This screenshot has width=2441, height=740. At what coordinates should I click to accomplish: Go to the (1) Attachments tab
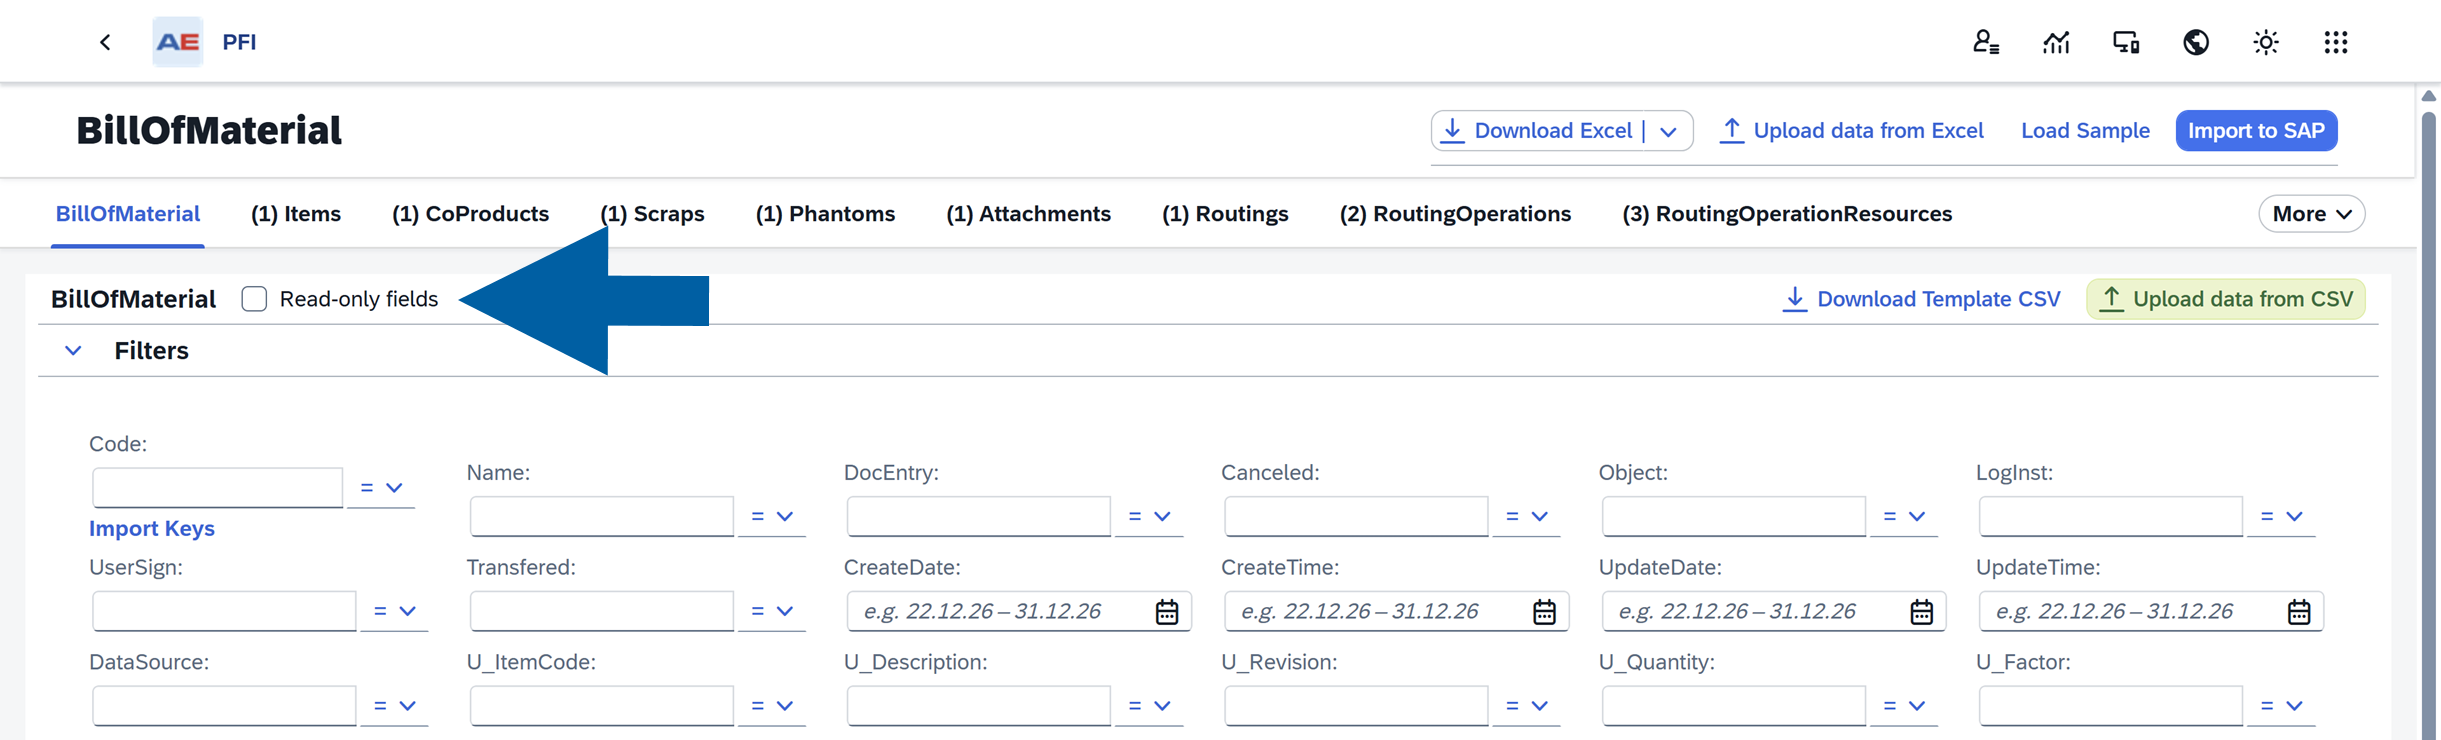pyautogui.click(x=1028, y=214)
